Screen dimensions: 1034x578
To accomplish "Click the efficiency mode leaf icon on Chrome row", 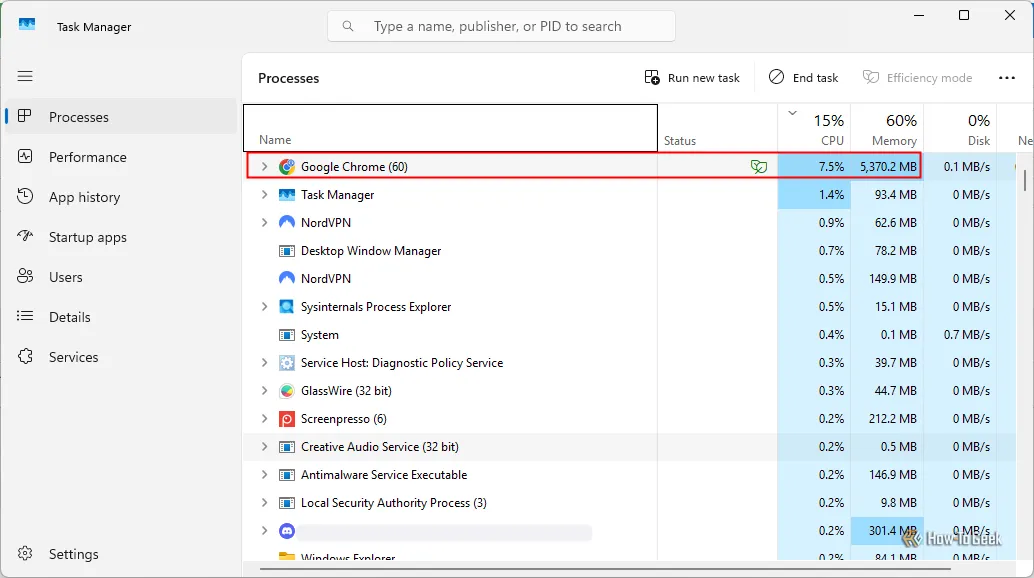I will (759, 167).
